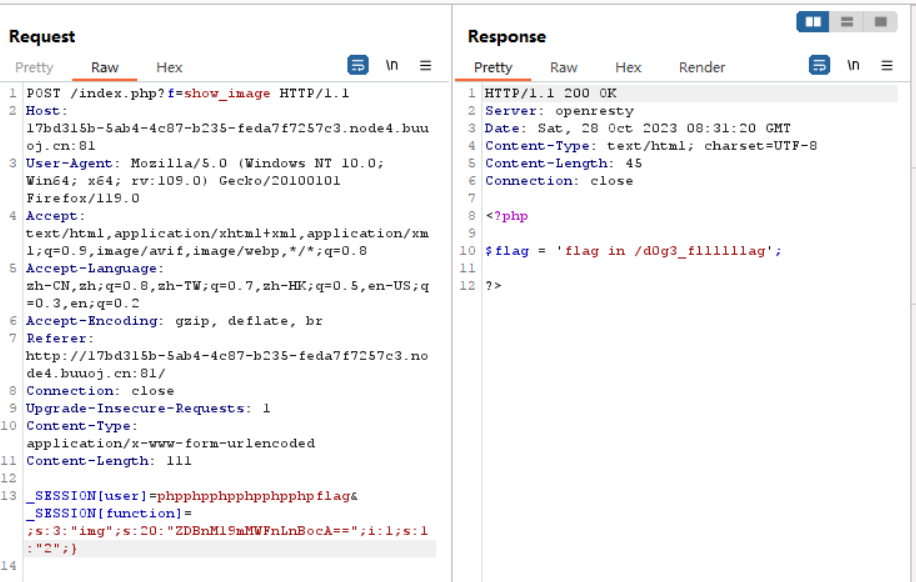
Task: Click the $flag variable line in response
Action: [633, 251]
